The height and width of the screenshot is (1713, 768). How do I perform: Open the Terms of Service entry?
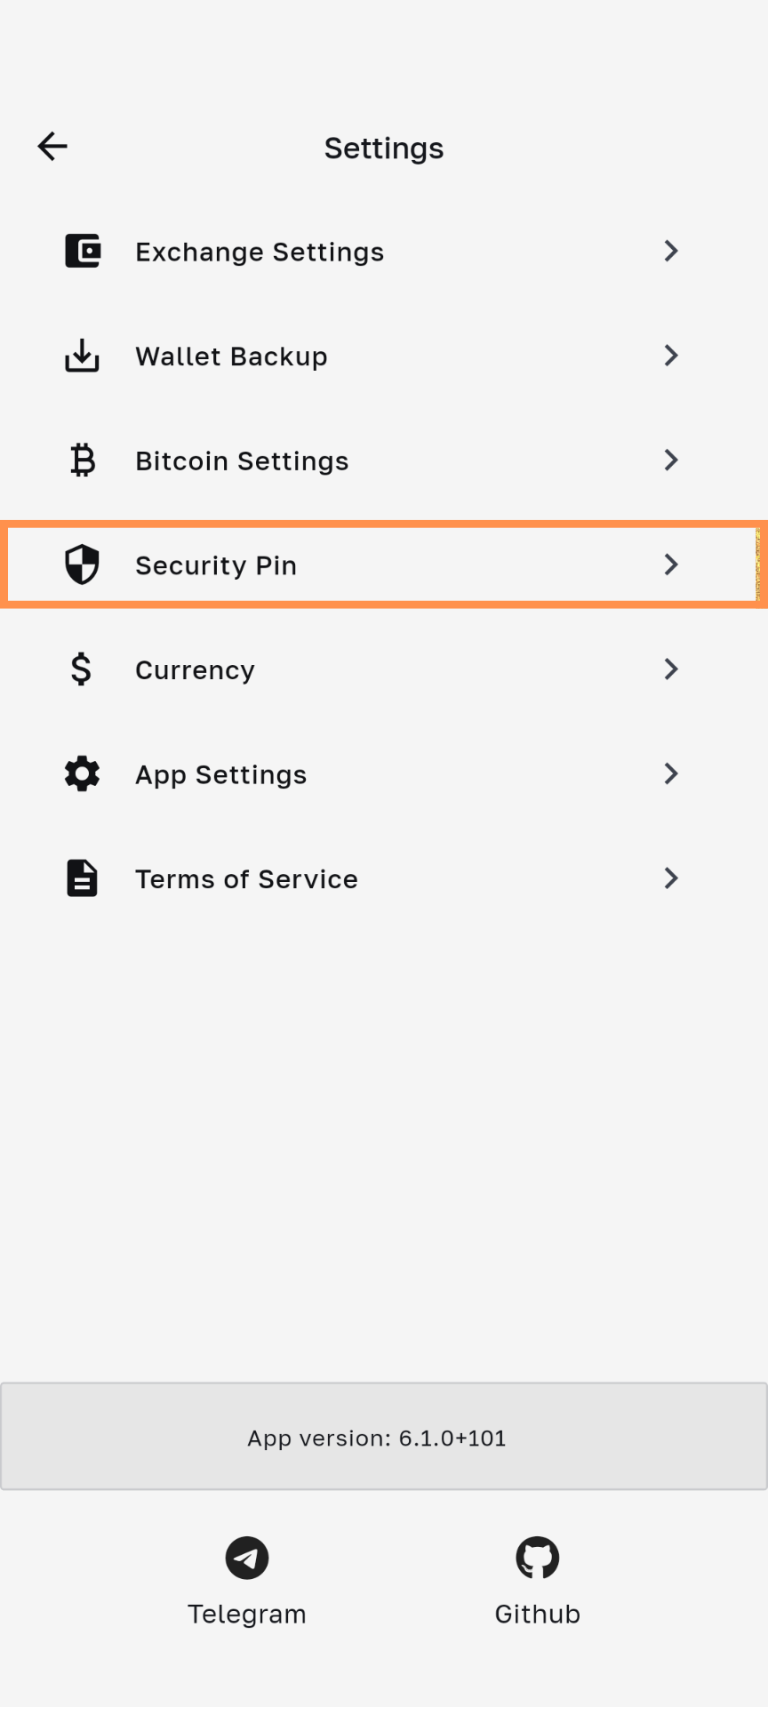click(x=246, y=879)
